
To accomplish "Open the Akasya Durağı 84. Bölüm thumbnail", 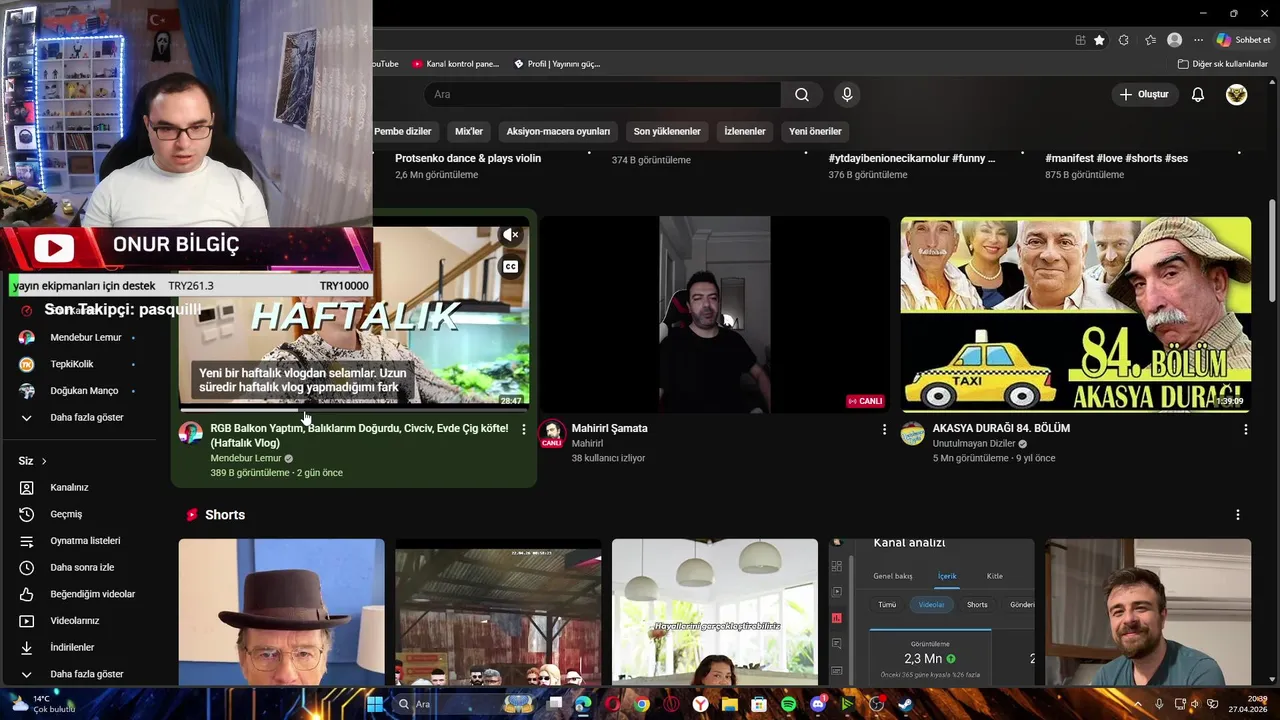I will [1075, 314].
